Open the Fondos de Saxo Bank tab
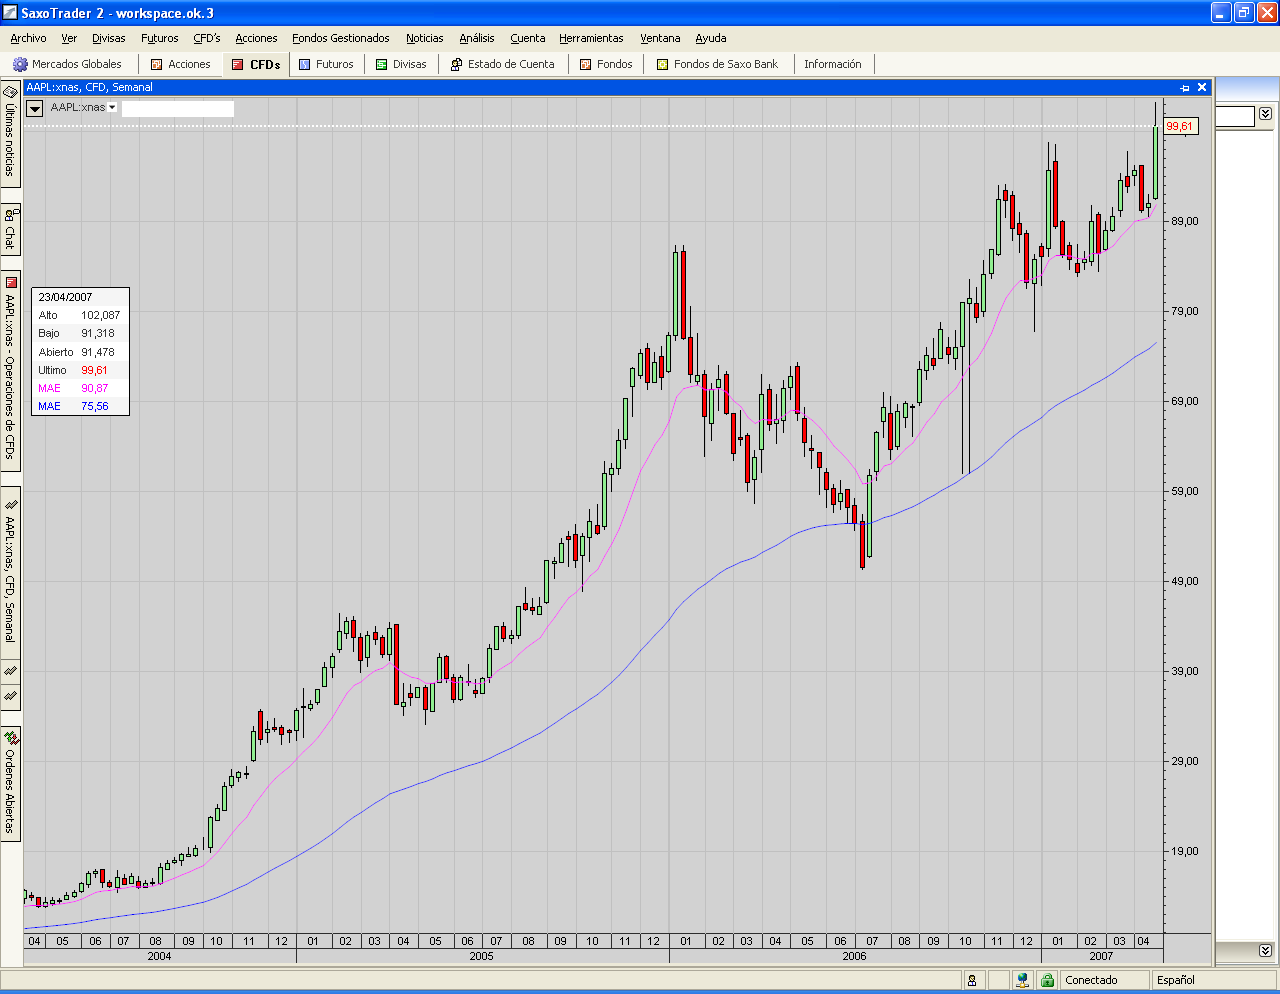This screenshot has width=1280, height=994. point(717,64)
